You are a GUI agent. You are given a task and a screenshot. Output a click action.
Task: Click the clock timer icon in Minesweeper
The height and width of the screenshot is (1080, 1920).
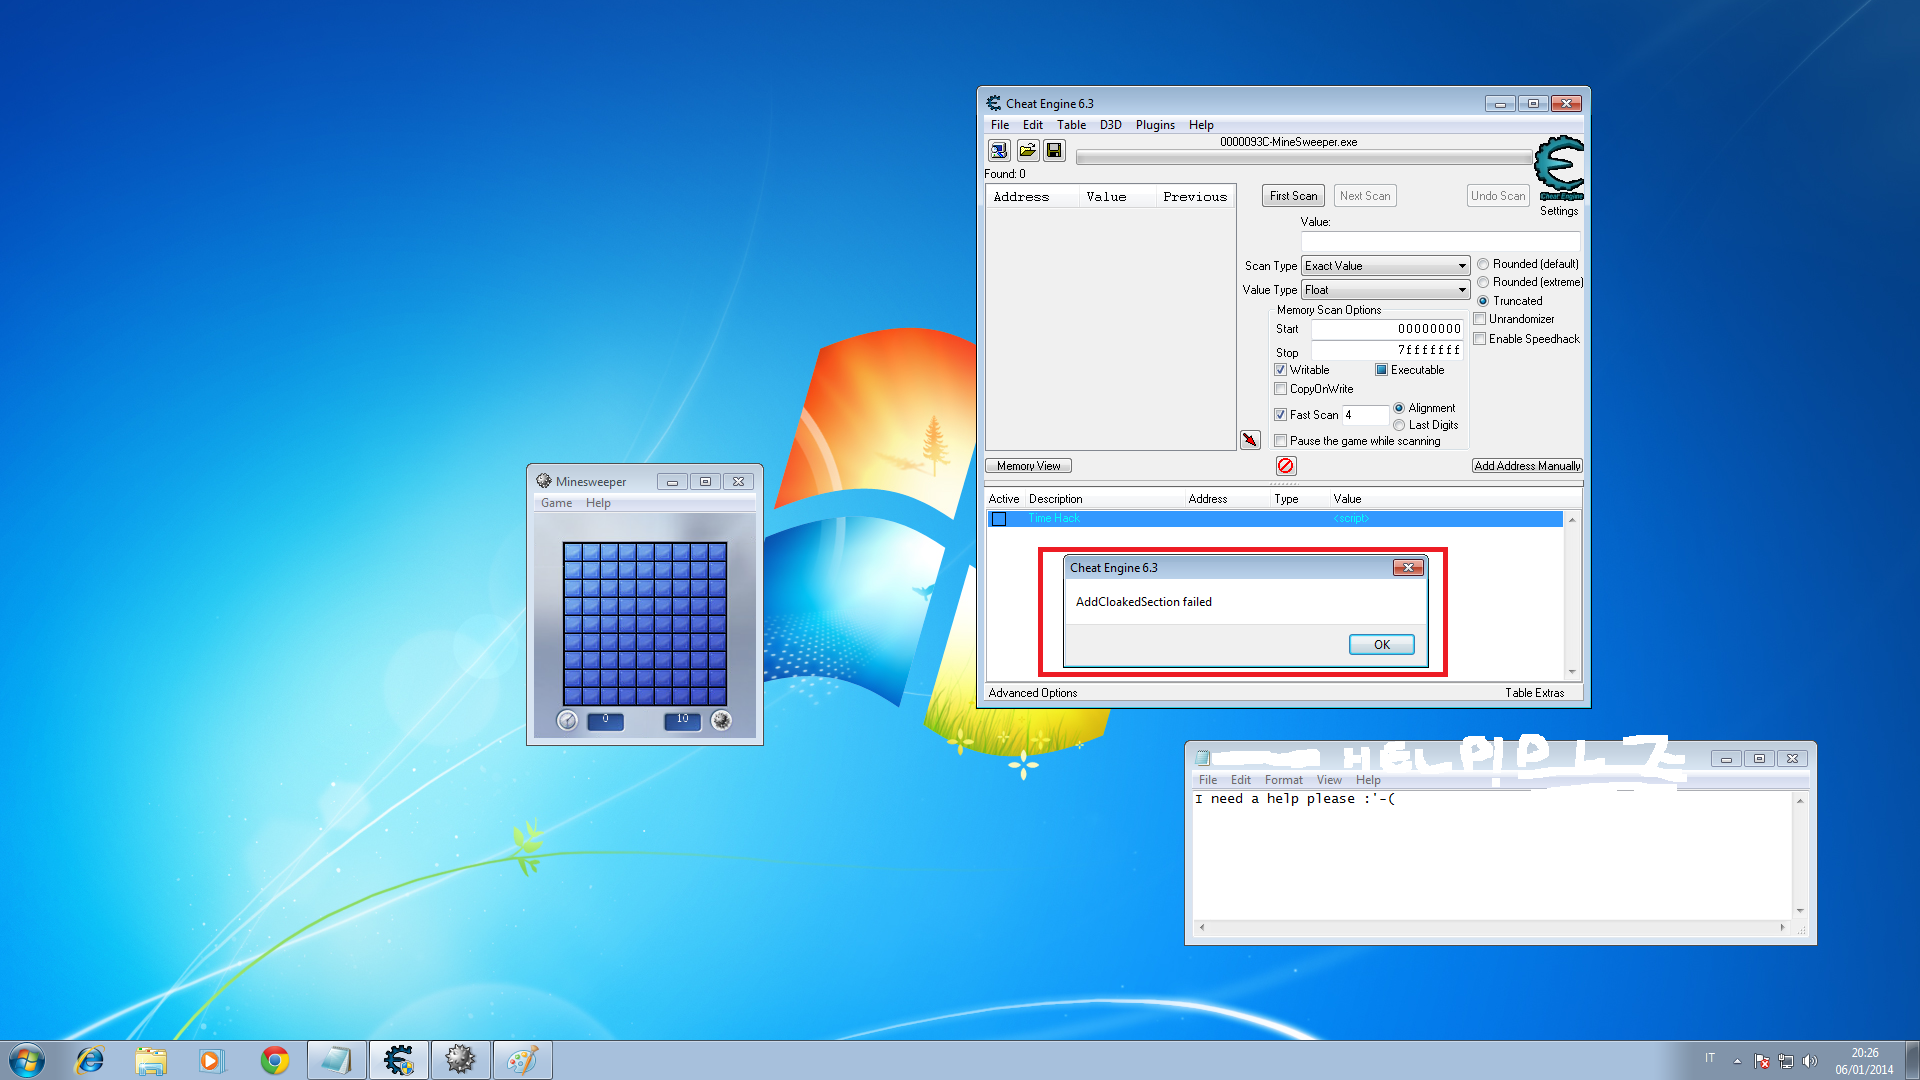(x=567, y=720)
